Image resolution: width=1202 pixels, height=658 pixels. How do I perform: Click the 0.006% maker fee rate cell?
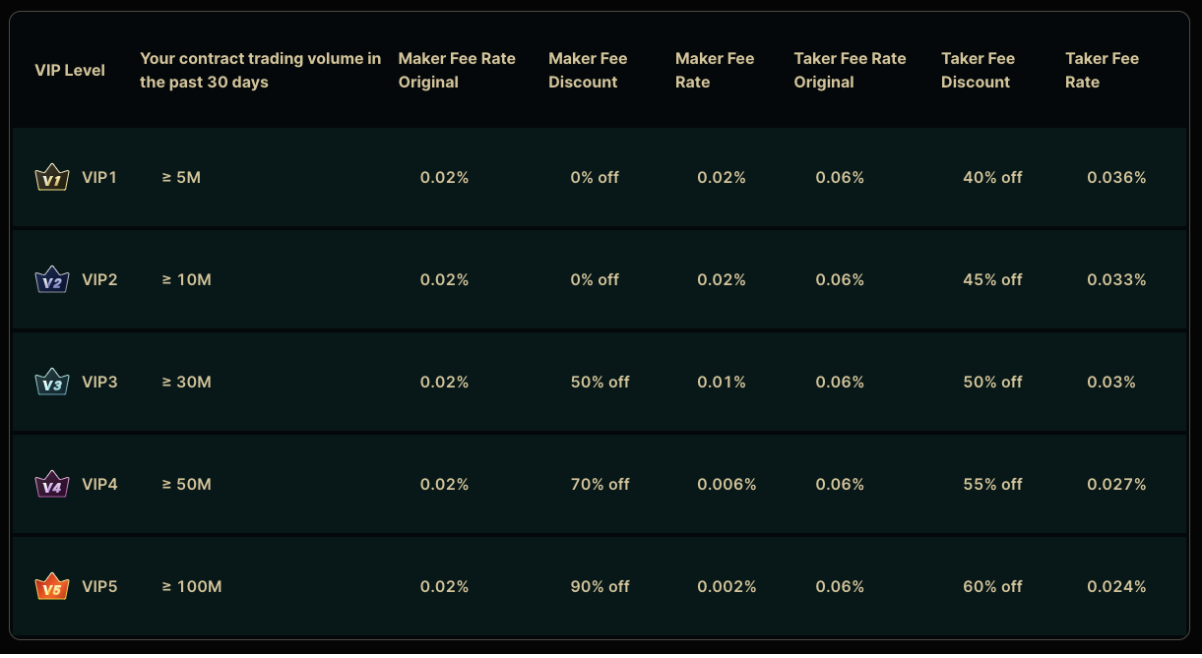point(727,484)
